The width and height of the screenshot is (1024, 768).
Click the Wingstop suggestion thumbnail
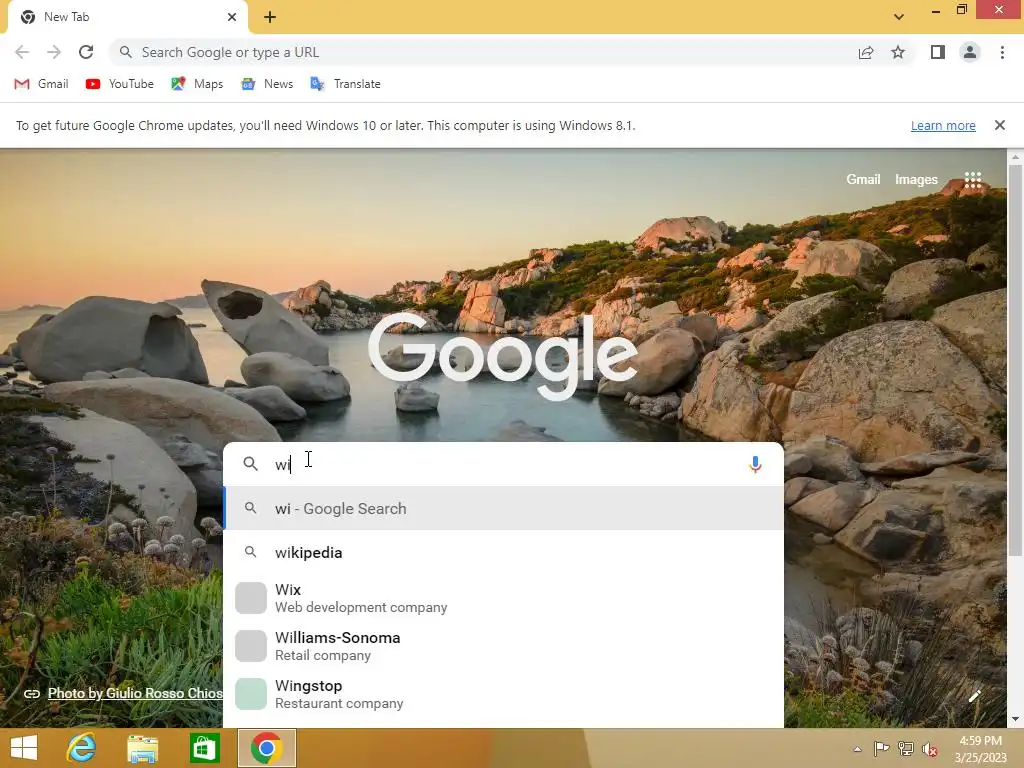[251, 694]
